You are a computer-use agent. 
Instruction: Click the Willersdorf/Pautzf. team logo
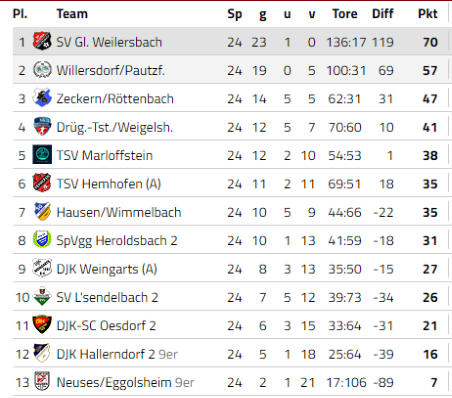42,70
